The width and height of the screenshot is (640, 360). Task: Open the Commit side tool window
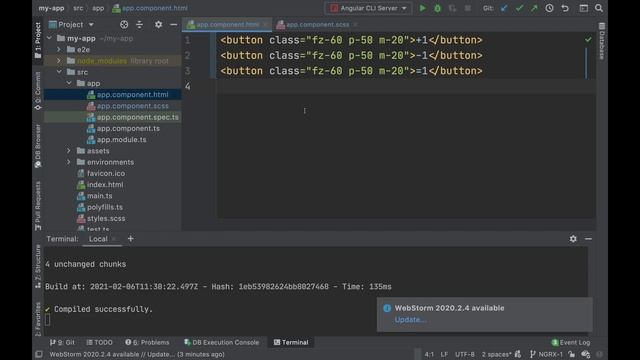(38, 91)
